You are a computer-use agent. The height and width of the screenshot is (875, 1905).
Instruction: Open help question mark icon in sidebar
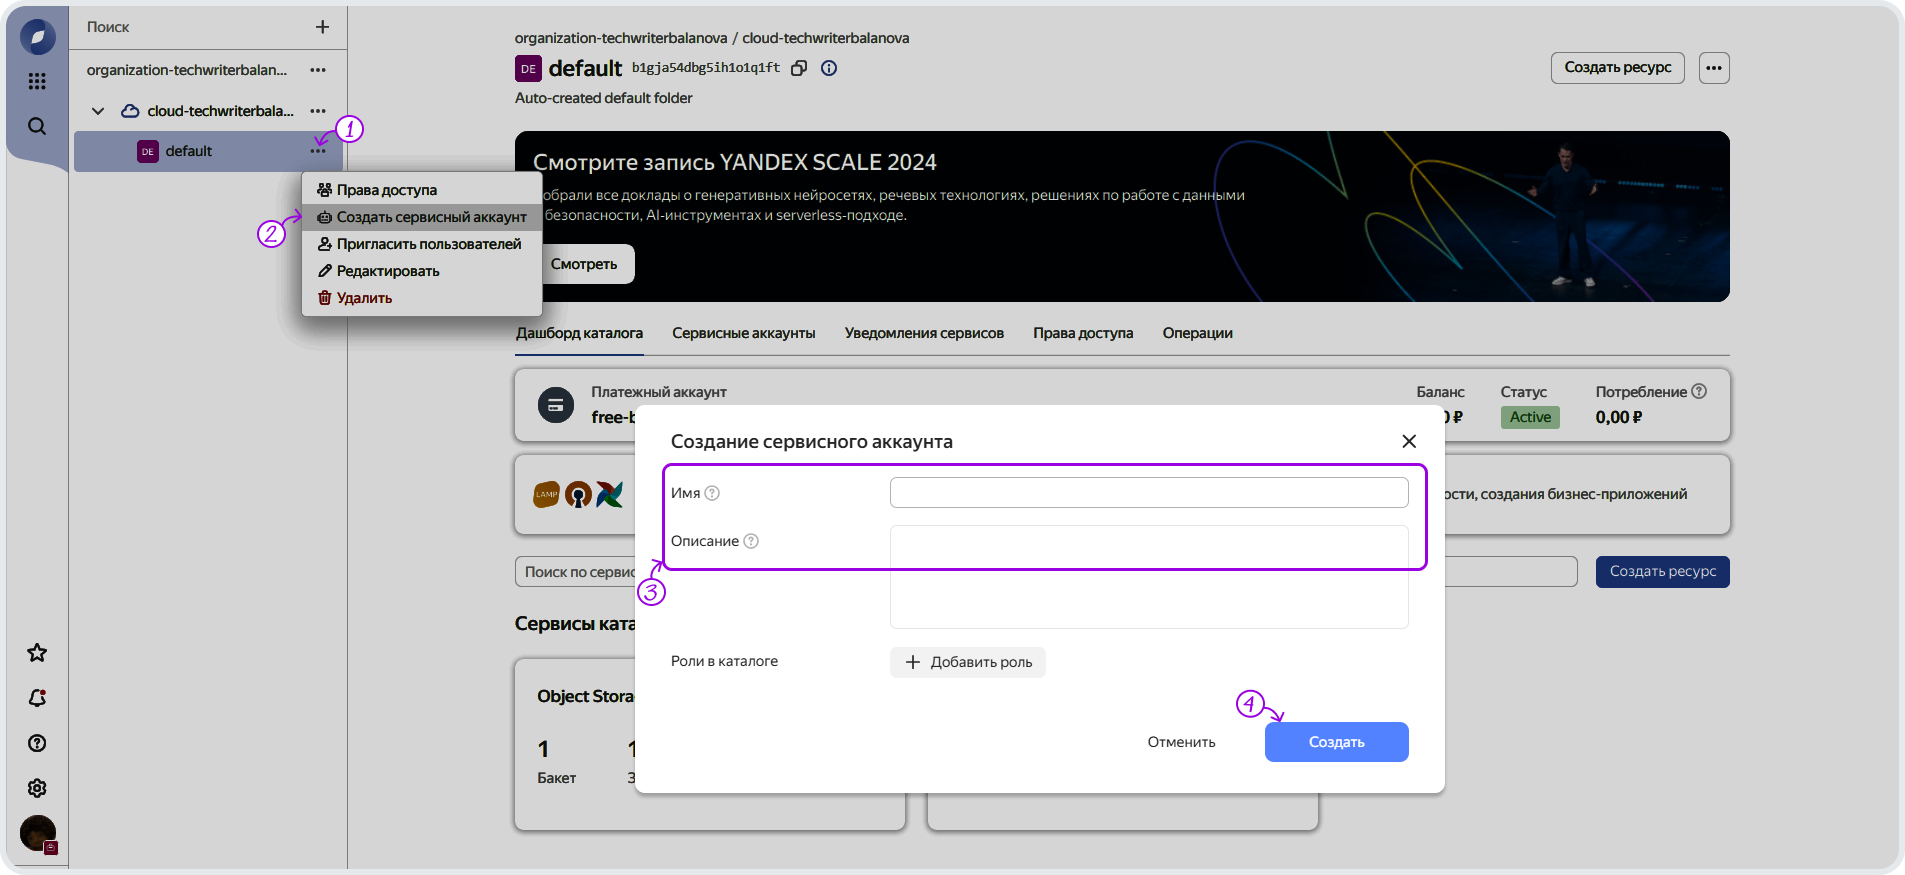(x=37, y=743)
